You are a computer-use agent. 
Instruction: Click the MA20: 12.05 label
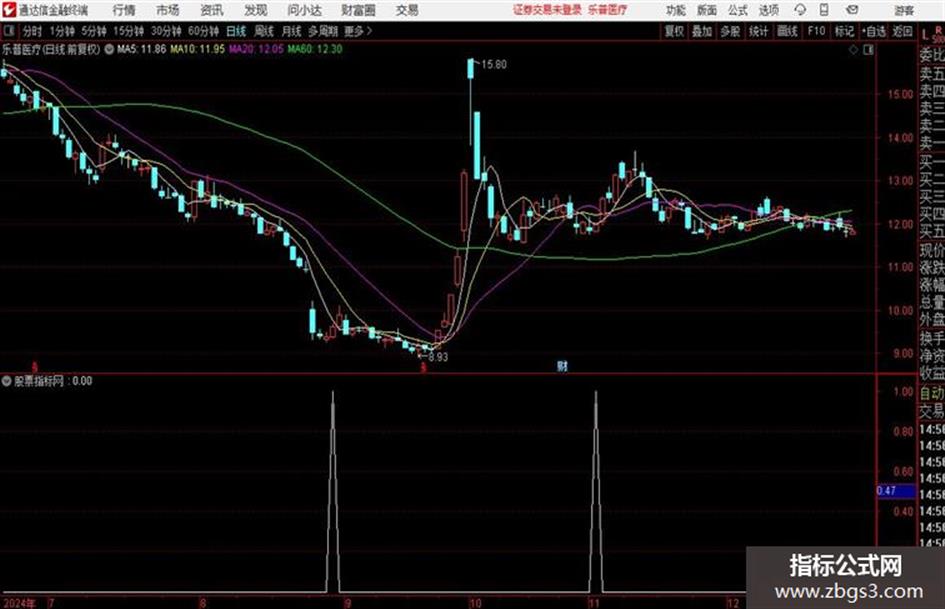(256, 49)
